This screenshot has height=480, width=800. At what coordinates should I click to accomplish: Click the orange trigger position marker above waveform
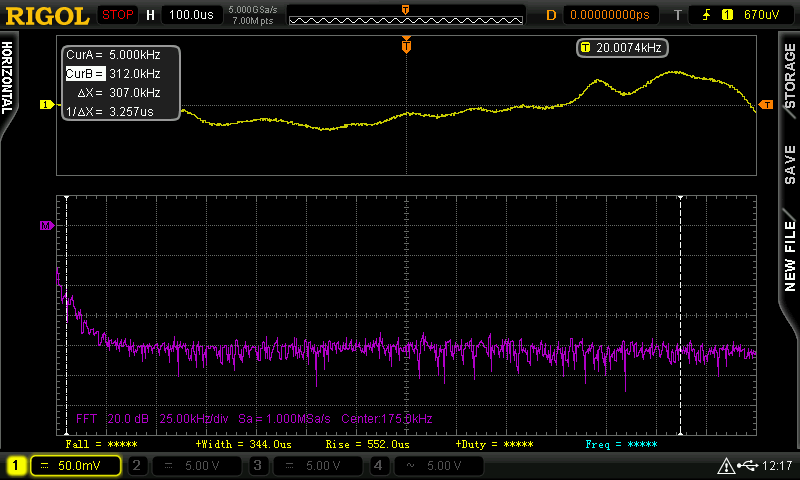point(406,45)
